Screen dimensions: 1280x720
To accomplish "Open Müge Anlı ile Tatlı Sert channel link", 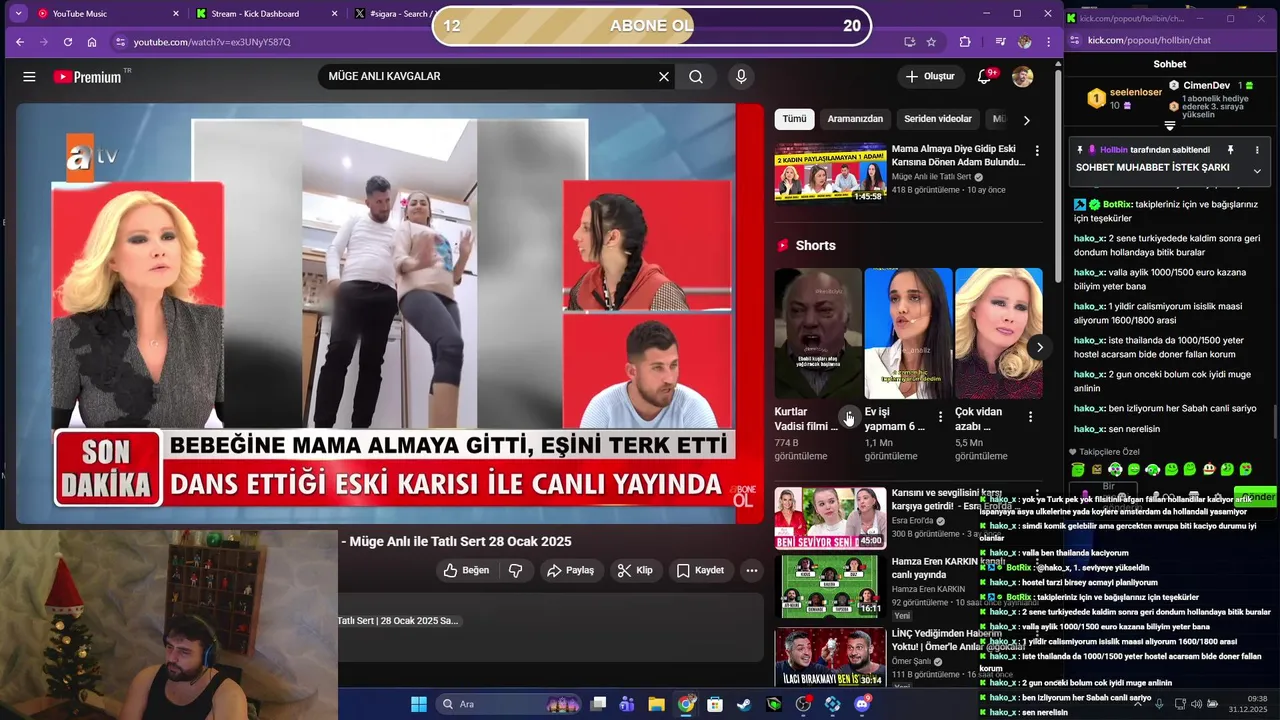I will (x=931, y=177).
